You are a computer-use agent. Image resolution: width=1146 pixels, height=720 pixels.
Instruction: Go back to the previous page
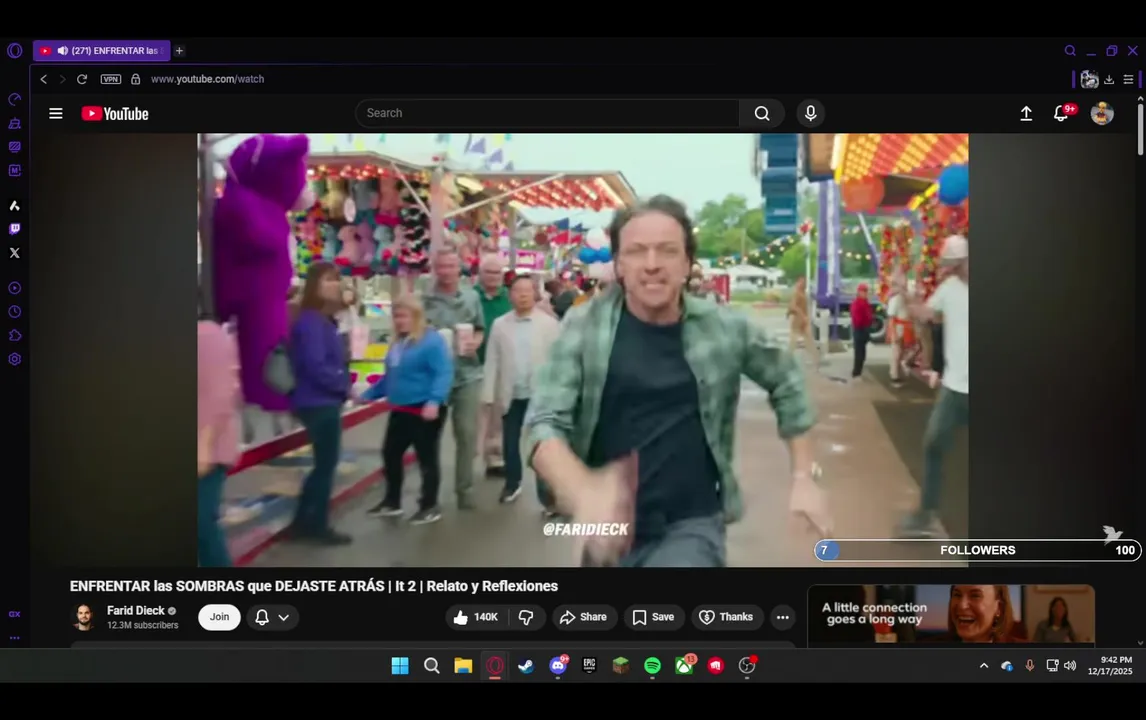pyautogui.click(x=44, y=79)
